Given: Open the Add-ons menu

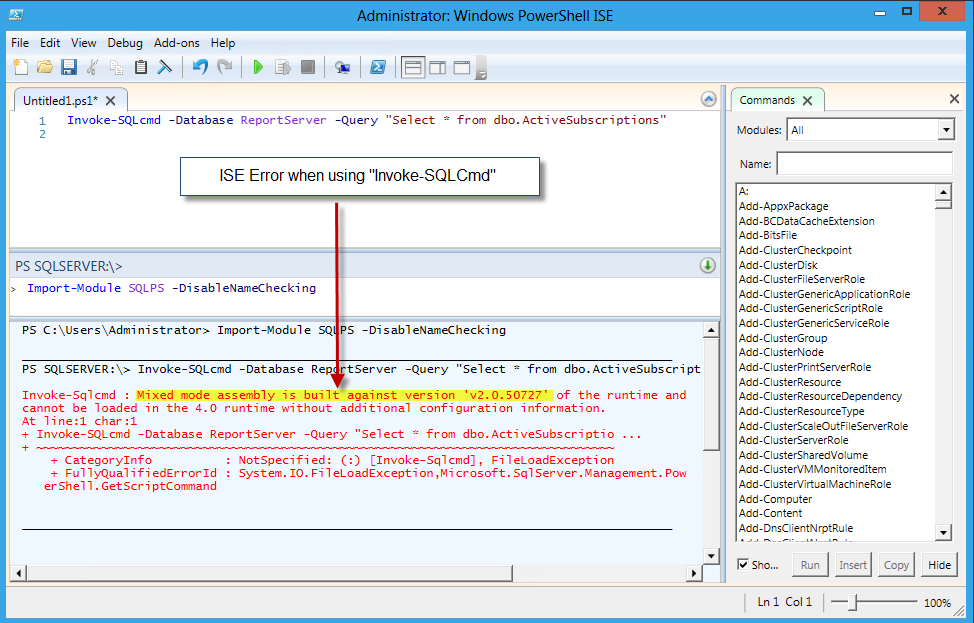Looking at the screenshot, I should 176,43.
